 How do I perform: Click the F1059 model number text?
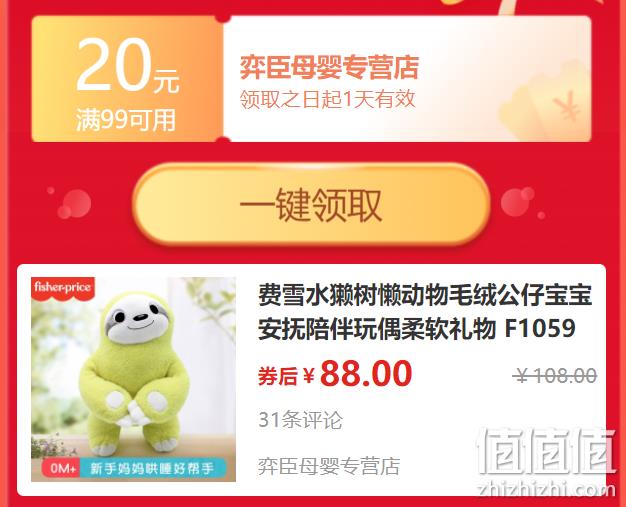(x=540, y=329)
